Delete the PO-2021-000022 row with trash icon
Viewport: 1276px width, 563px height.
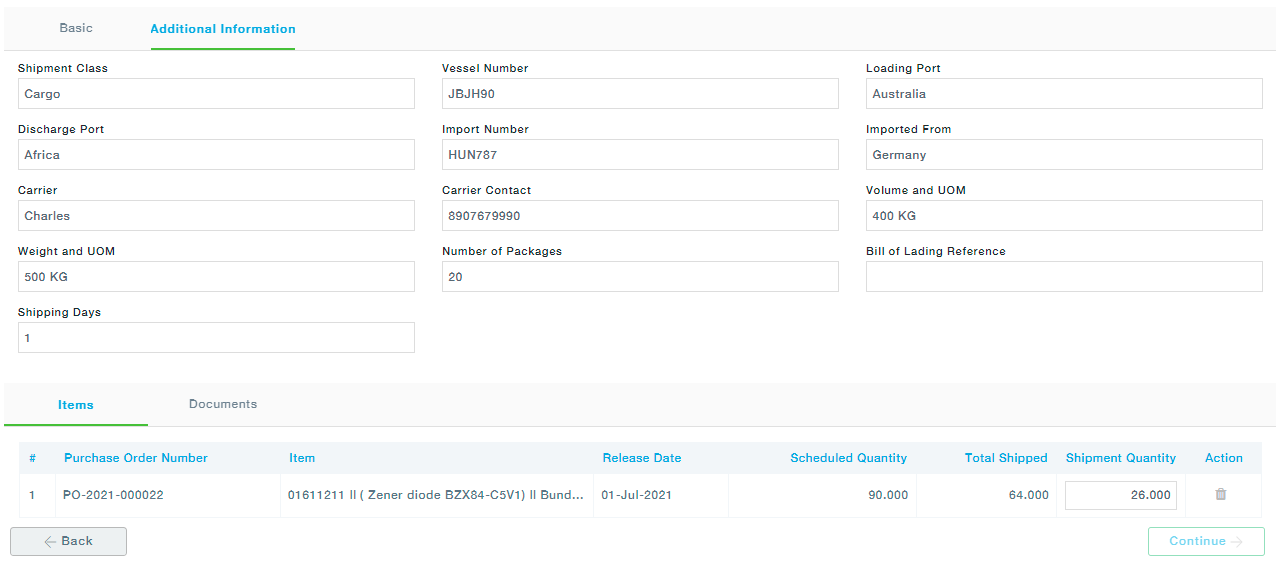click(x=1220, y=494)
